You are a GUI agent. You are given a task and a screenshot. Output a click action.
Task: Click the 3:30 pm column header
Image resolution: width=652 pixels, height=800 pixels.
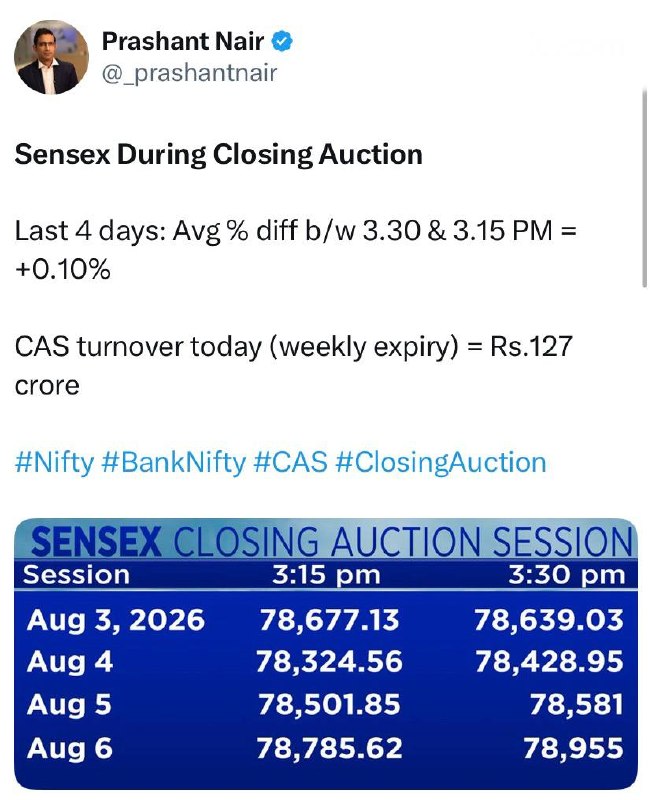coord(567,575)
